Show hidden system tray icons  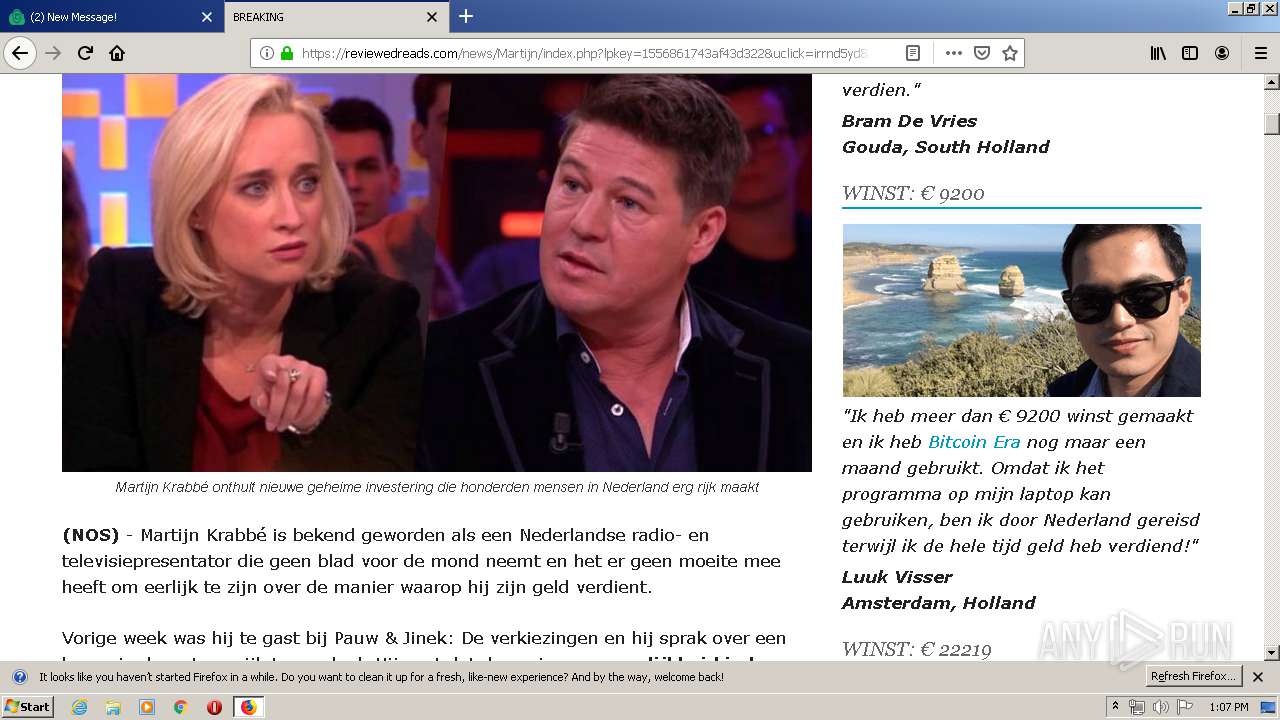point(1116,707)
